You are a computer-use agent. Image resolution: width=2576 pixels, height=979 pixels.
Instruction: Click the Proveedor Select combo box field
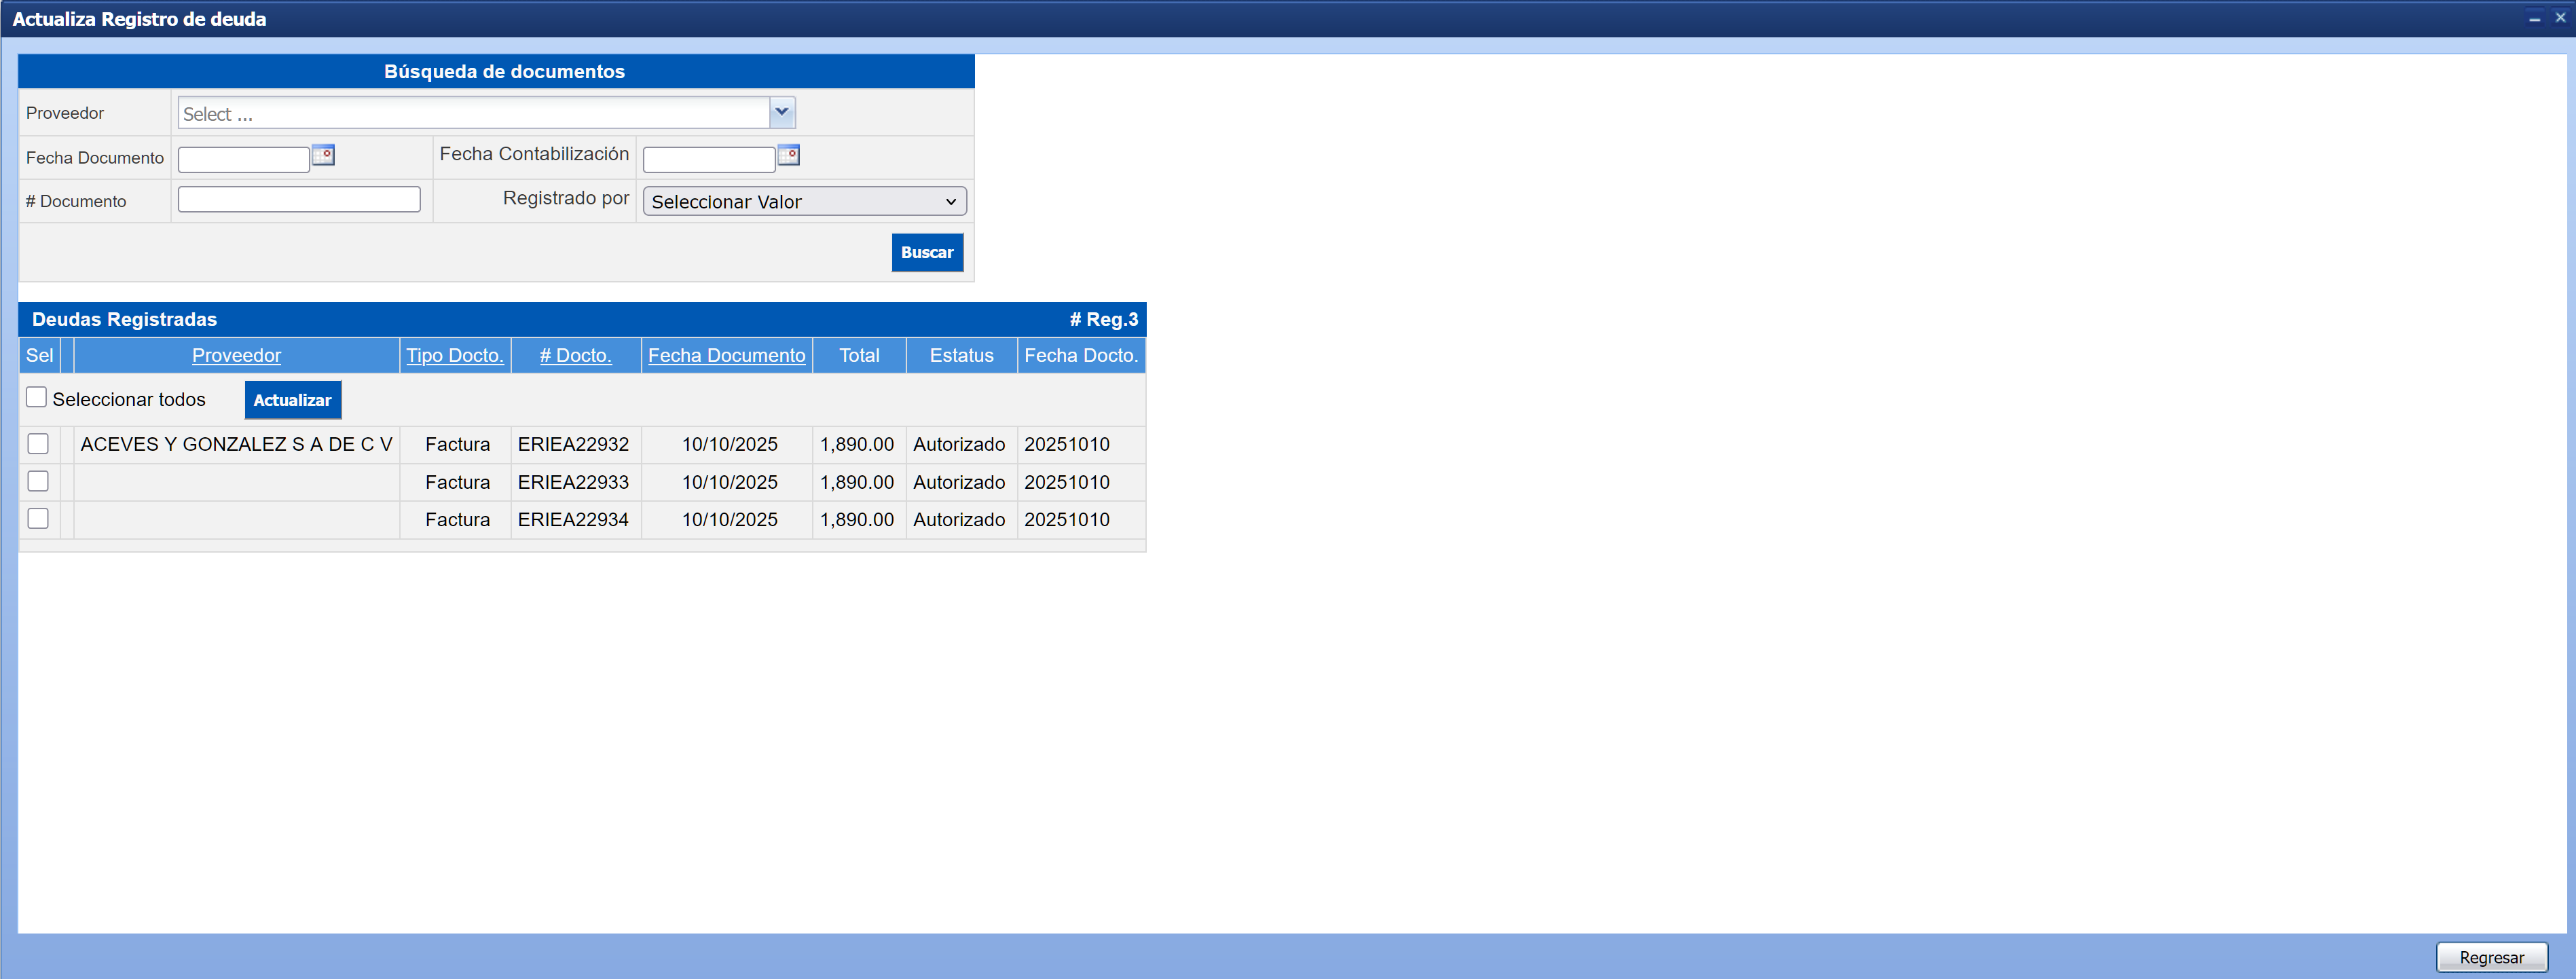pyautogui.click(x=473, y=114)
